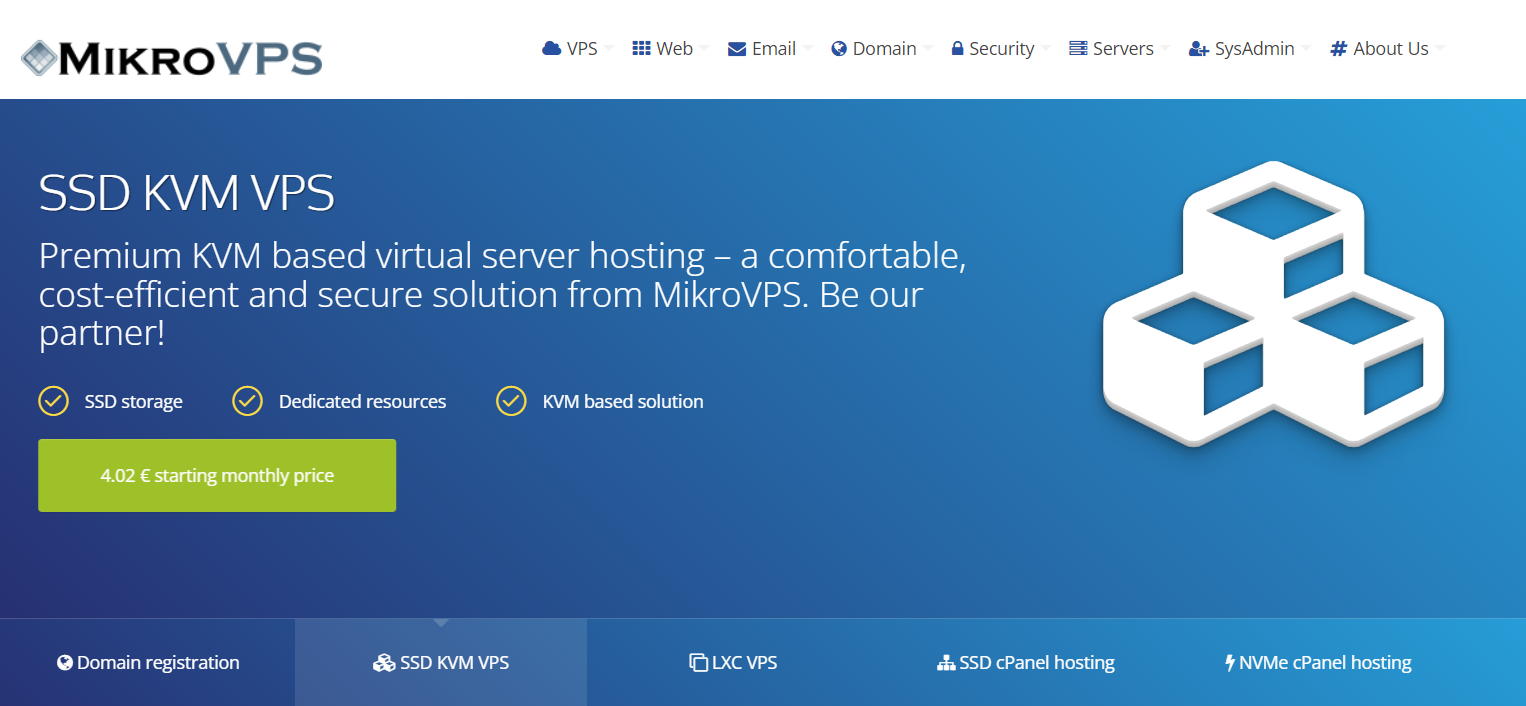Click the check icon next to Dedicated resources
The image size is (1526, 706).
[x=247, y=401]
